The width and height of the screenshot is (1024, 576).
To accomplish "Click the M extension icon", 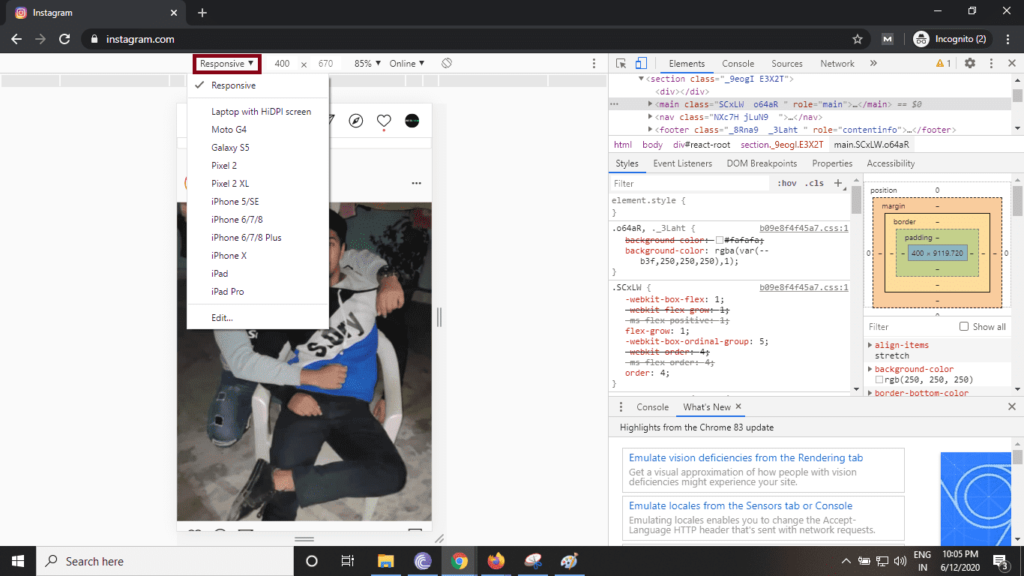I will coord(887,39).
